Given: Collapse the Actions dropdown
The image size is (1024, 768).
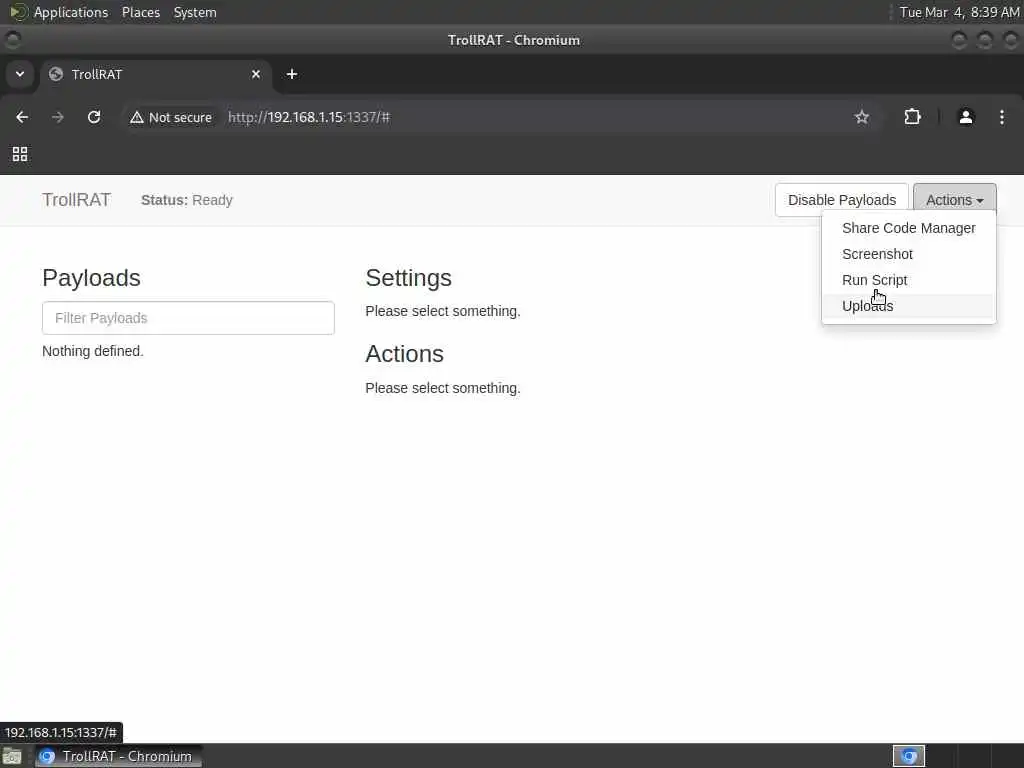Looking at the screenshot, I should click(x=954, y=200).
